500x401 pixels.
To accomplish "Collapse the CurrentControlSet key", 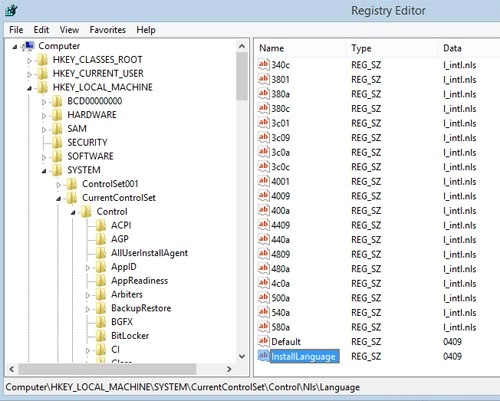I will [x=58, y=199].
